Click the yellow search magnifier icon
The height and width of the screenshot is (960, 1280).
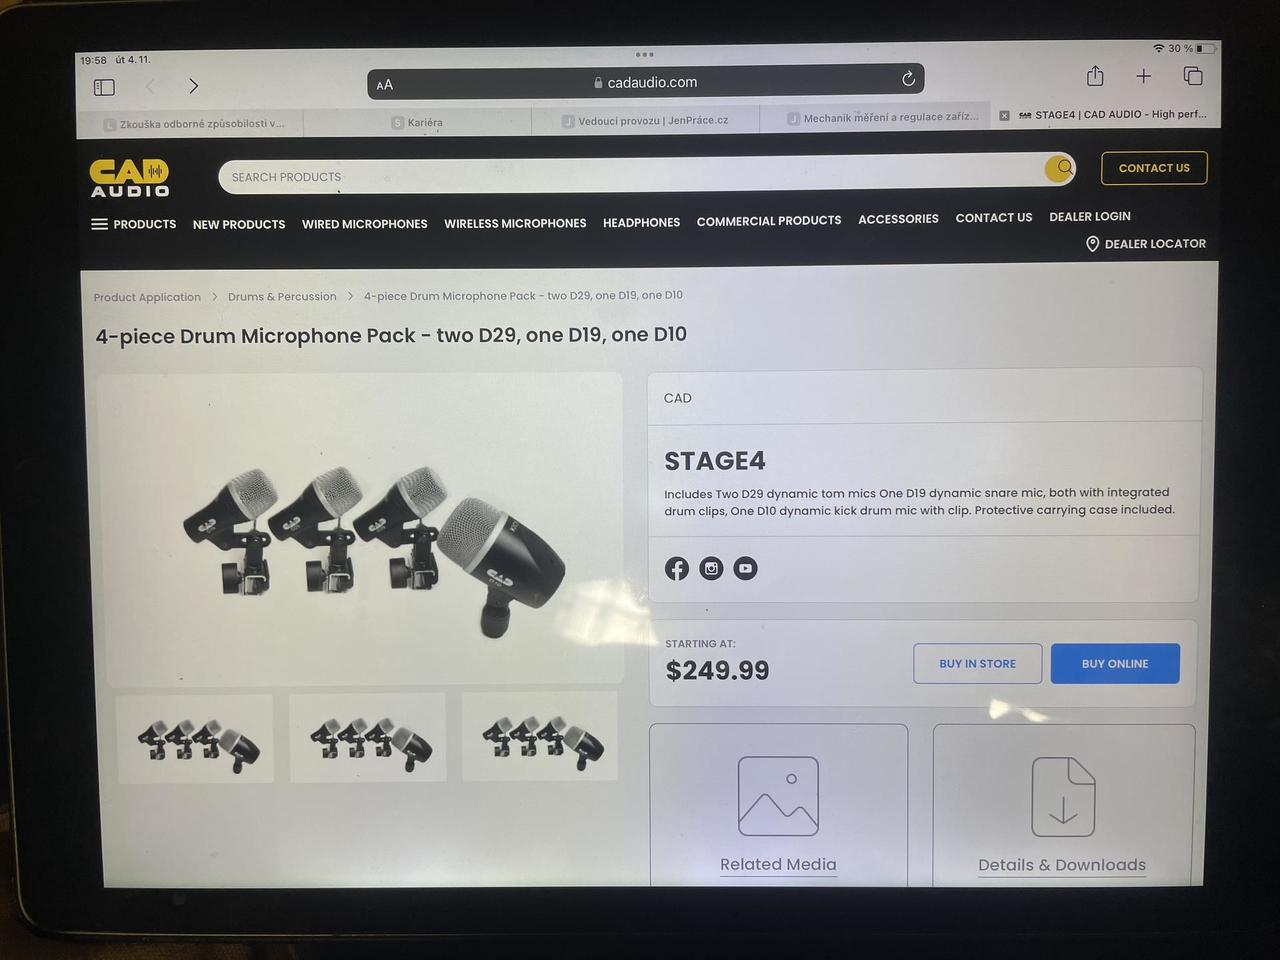[1060, 168]
